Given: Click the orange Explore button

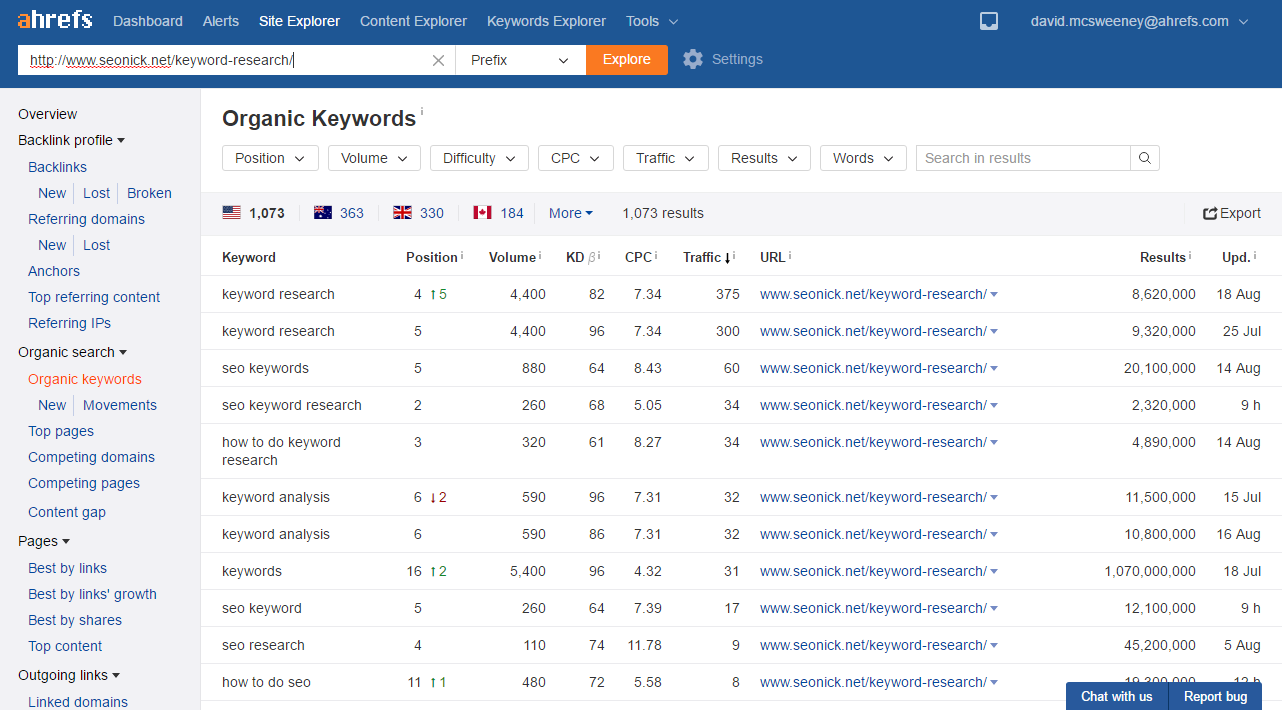Looking at the screenshot, I should pos(627,60).
